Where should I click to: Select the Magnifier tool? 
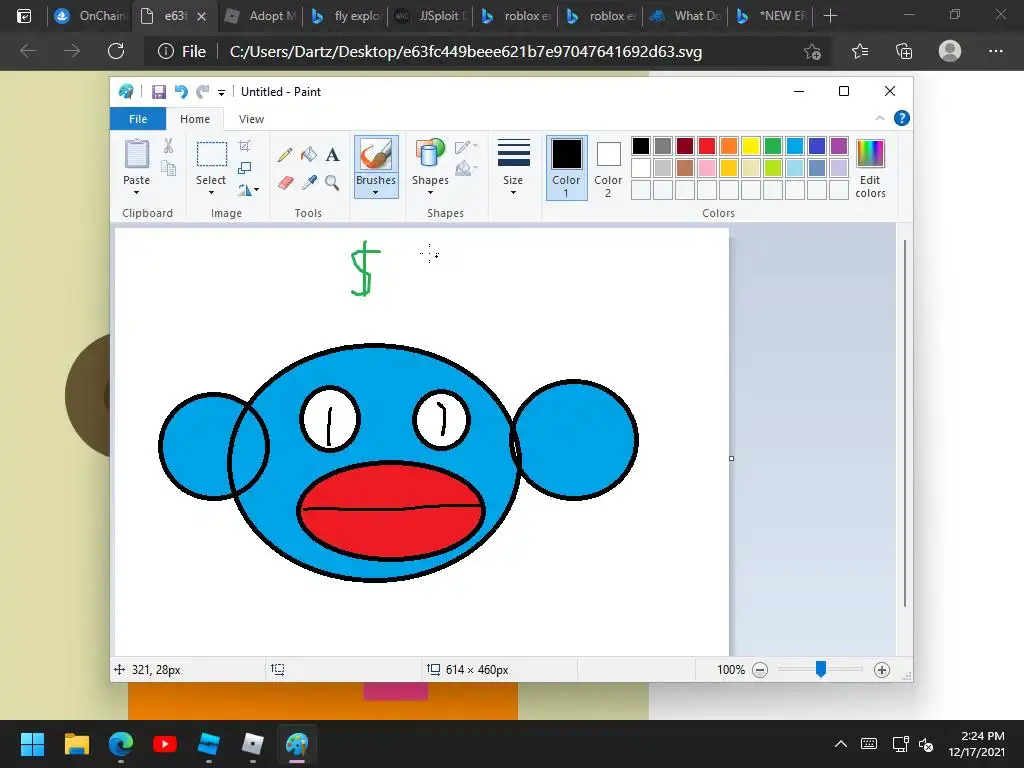pyautogui.click(x=332, y=183)
